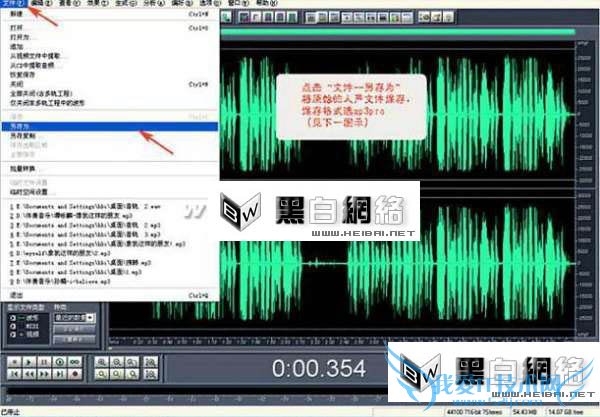Click the Zoom Out Horizontally magnifier icon
The height and width of the screenshot is (417, 600).
coord(117,362)
